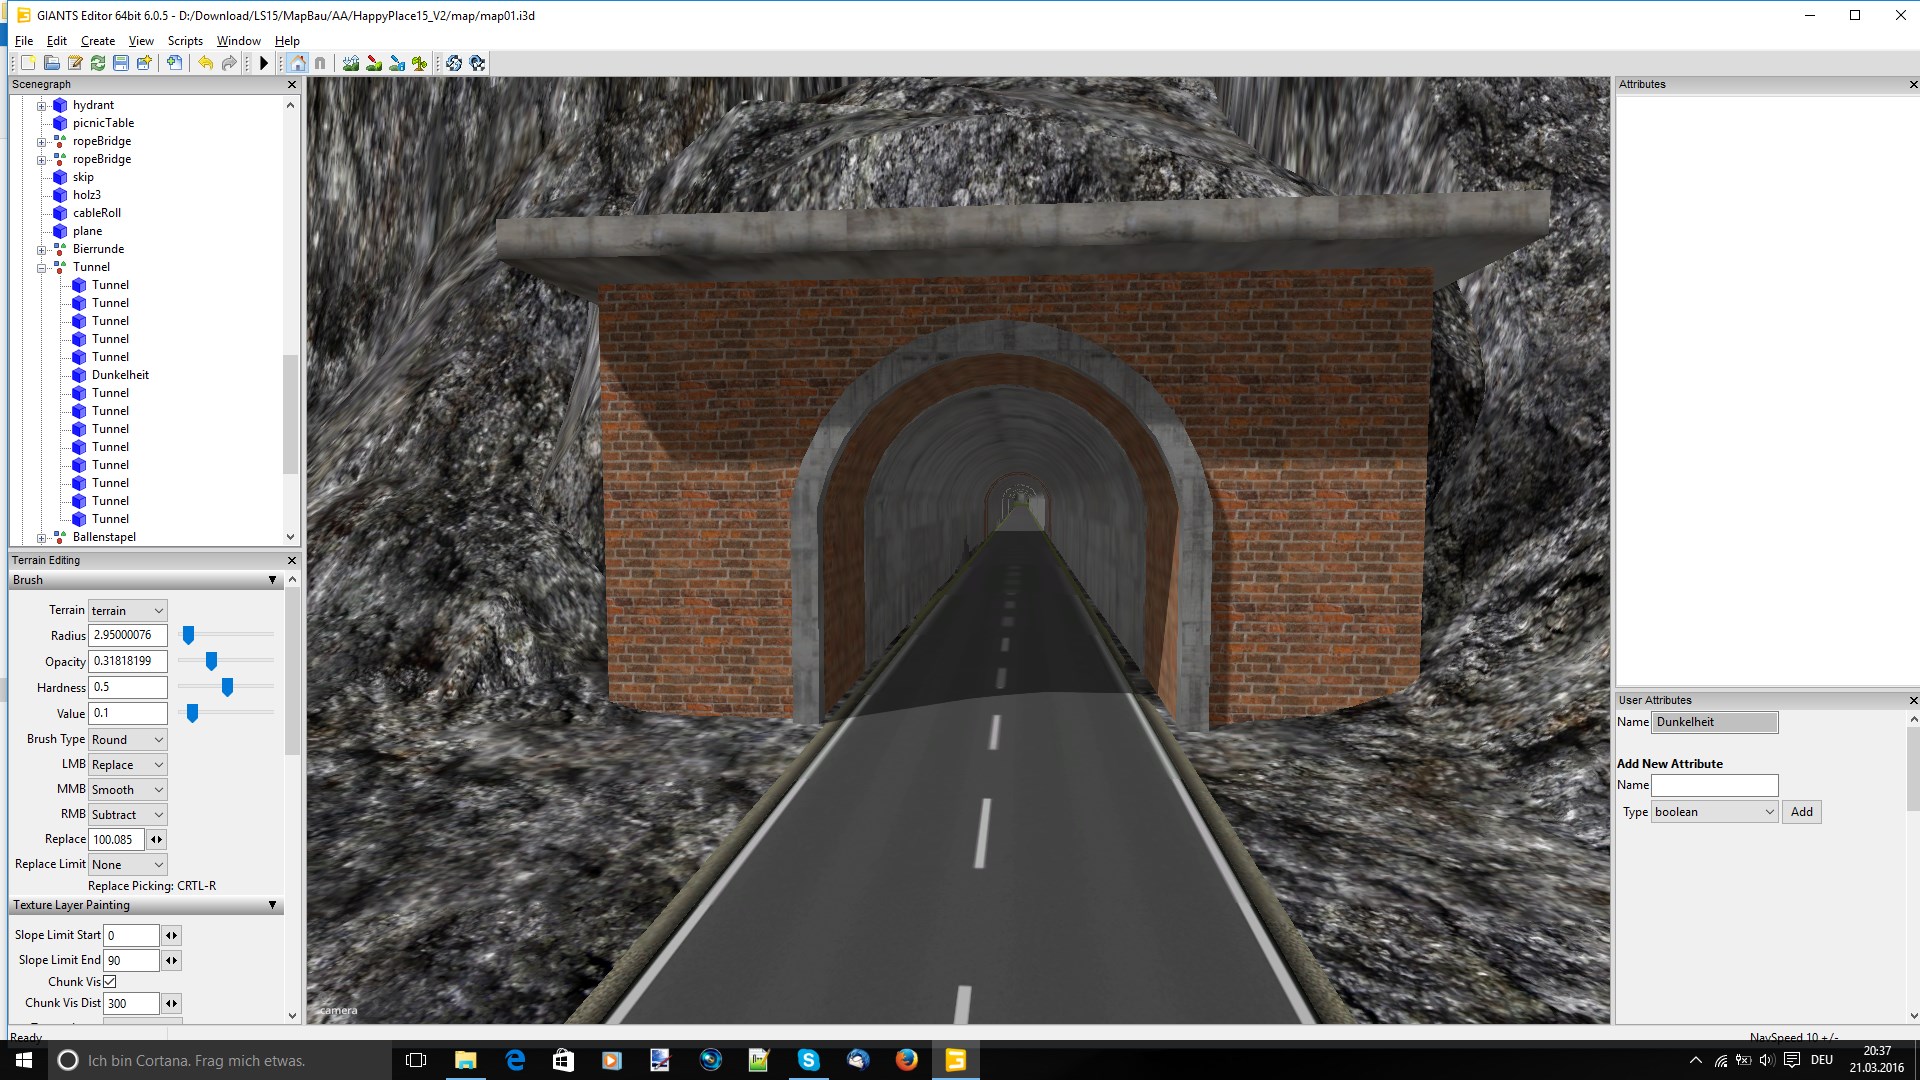Click the Save floppy disk icon
This screenshot has height=1080, width=1920.
[x=121, y=63]
